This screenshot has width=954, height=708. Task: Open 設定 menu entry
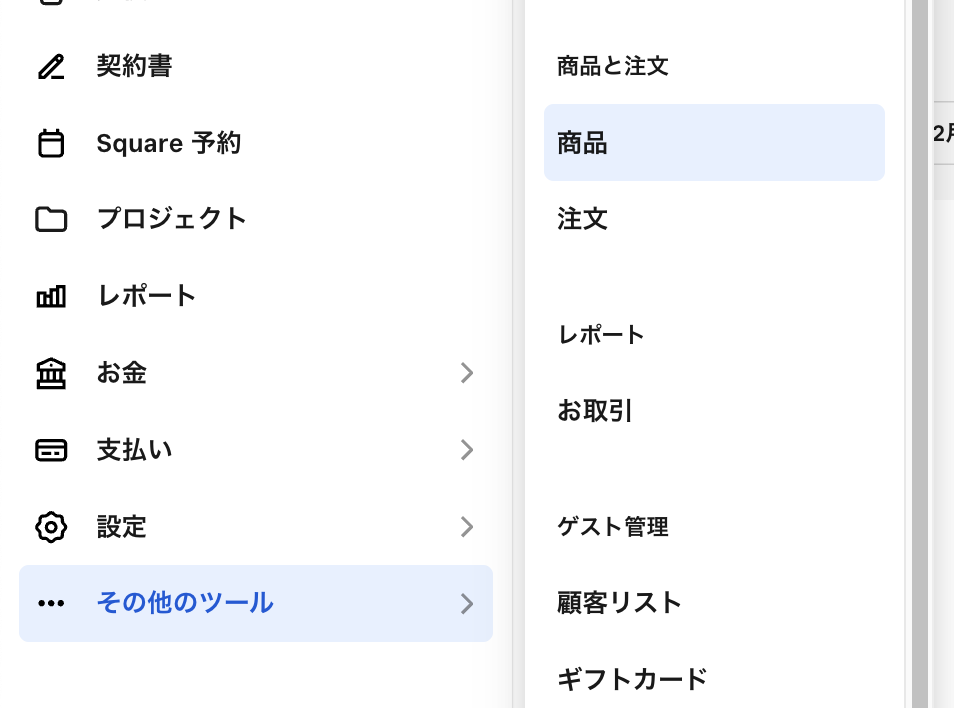pyautogui.click(x=256, y=527)
